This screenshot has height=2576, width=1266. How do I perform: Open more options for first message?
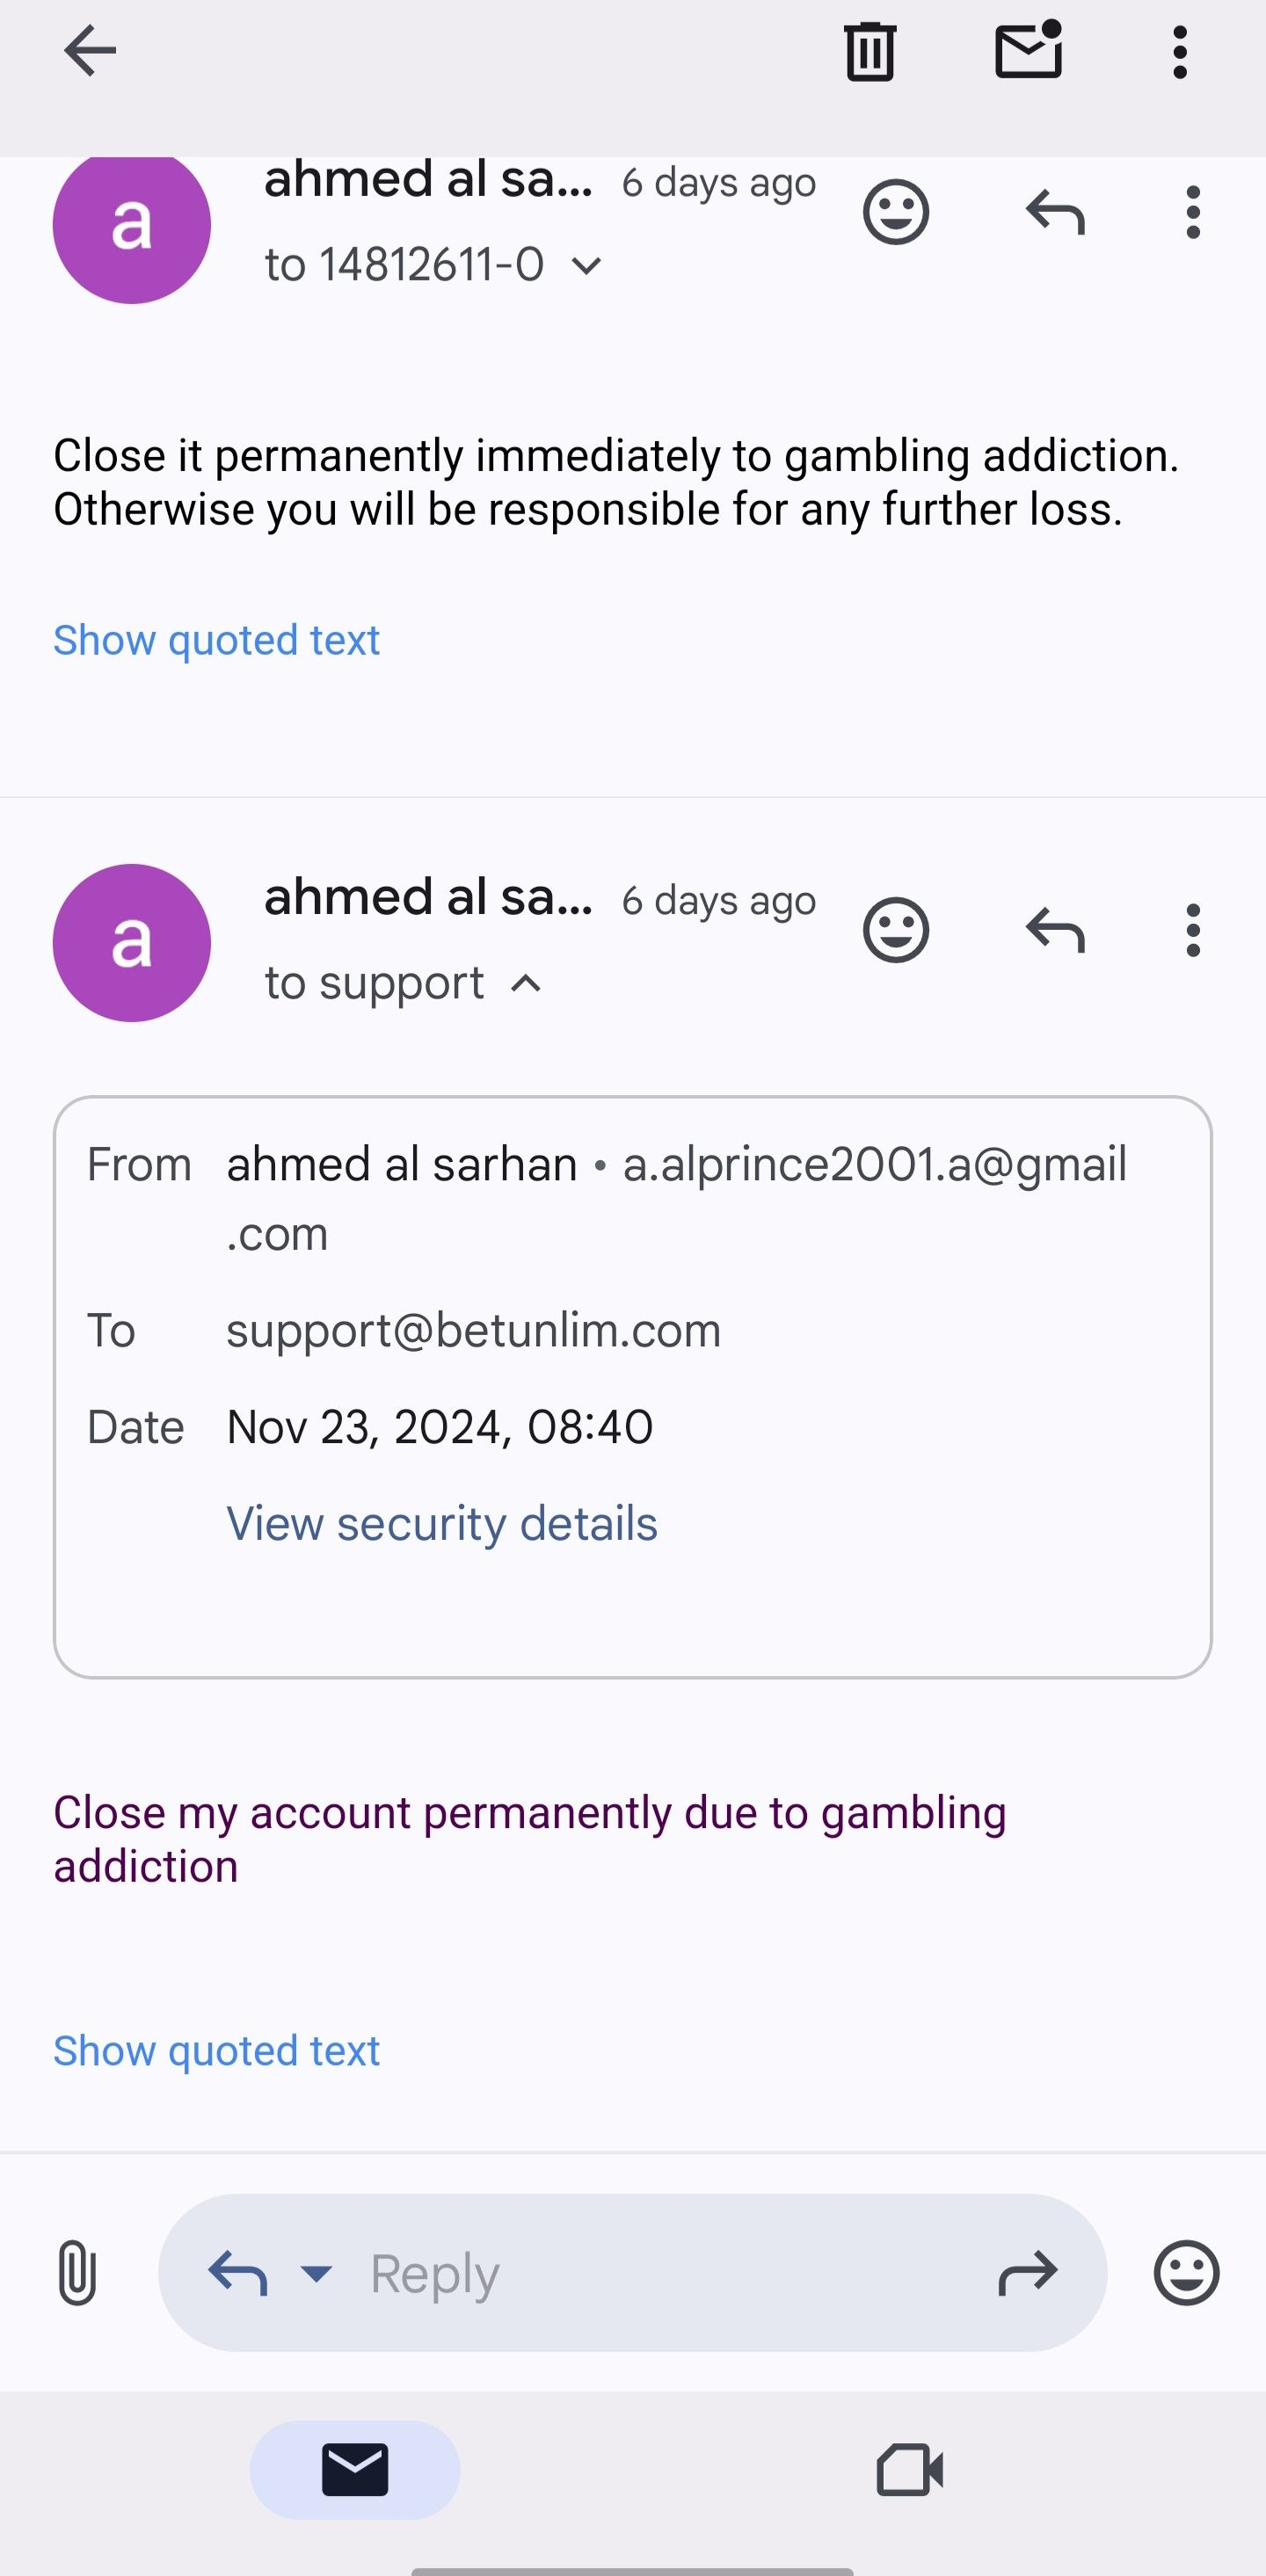pyautogui.click(x=1192, y=212)
